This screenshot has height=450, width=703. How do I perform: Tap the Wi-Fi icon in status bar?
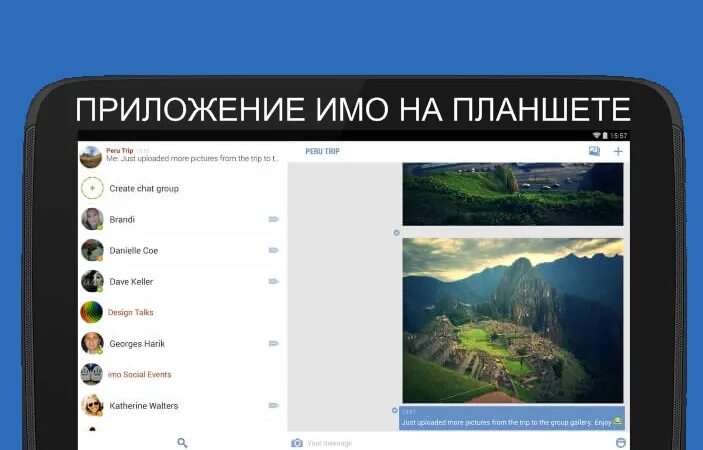pos(596,135)
